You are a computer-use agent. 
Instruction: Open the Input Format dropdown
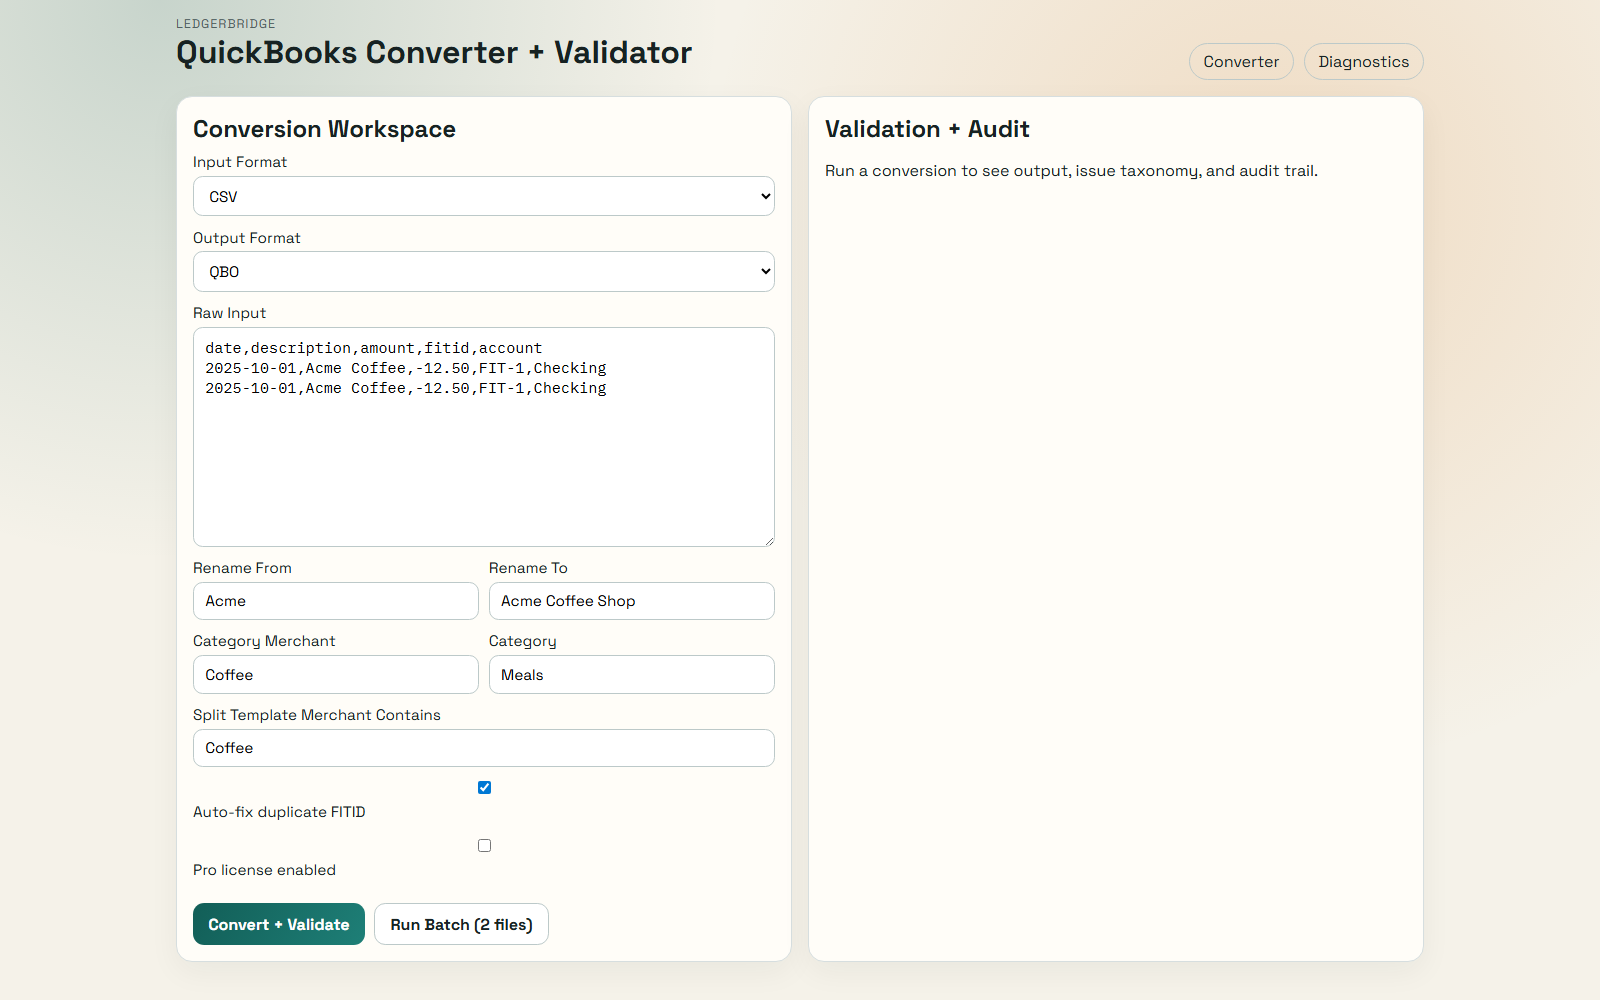click(x=483, y=196)
